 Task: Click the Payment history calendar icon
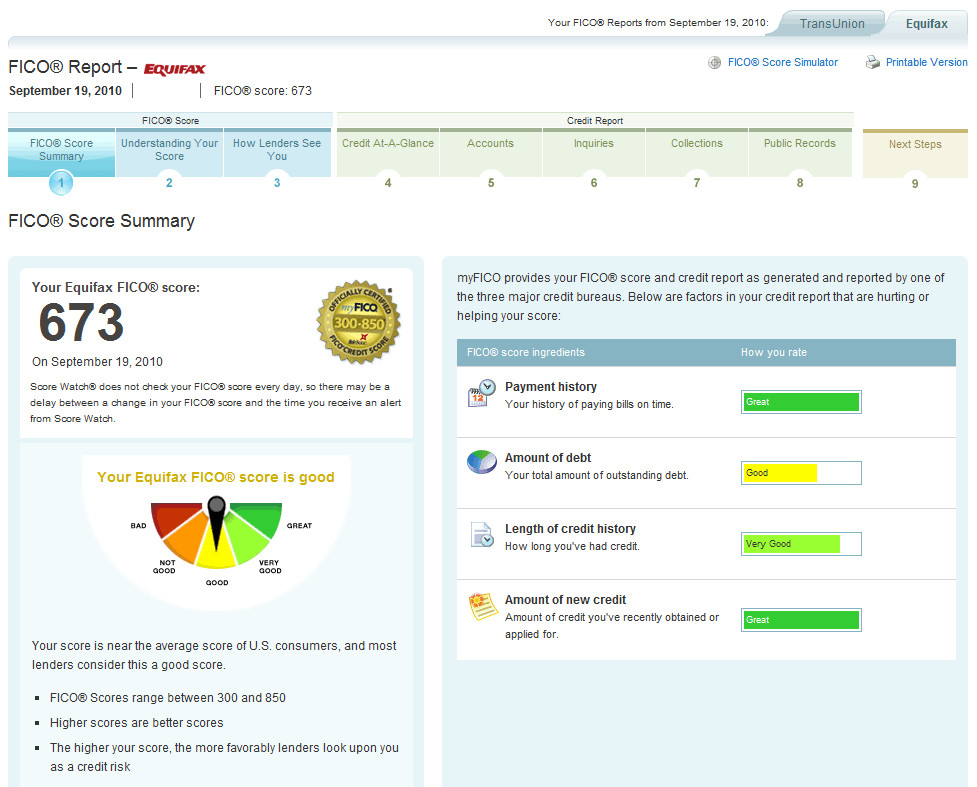click(x=482, y=393)
